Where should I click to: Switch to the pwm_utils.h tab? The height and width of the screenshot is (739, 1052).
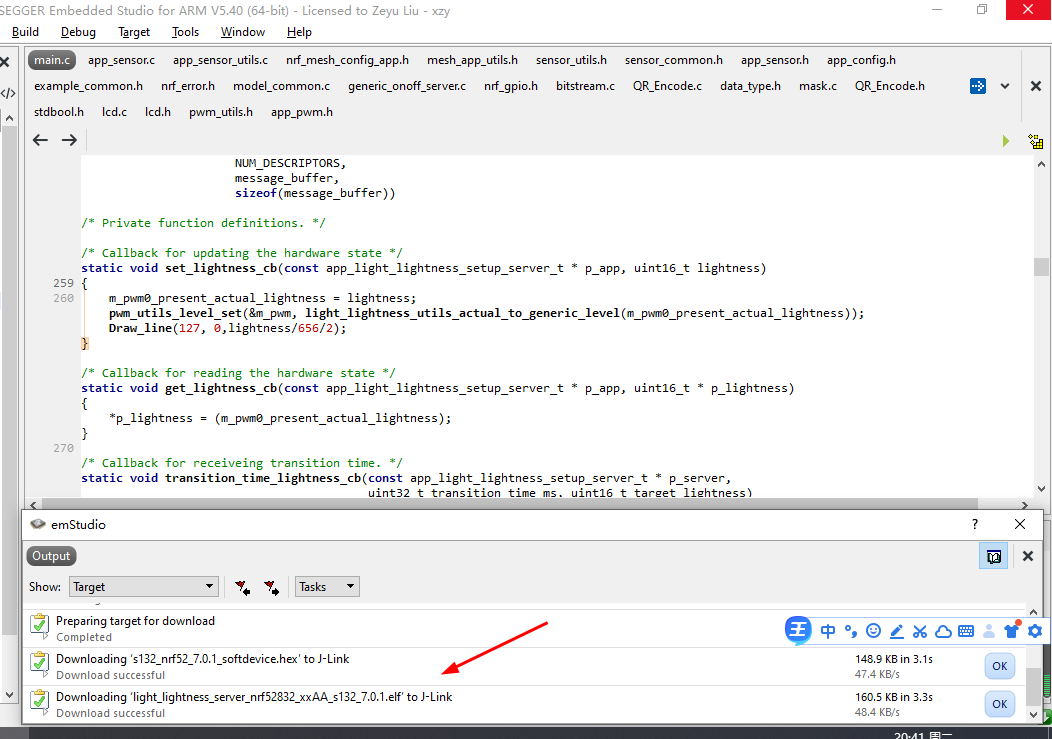point(221,113)
